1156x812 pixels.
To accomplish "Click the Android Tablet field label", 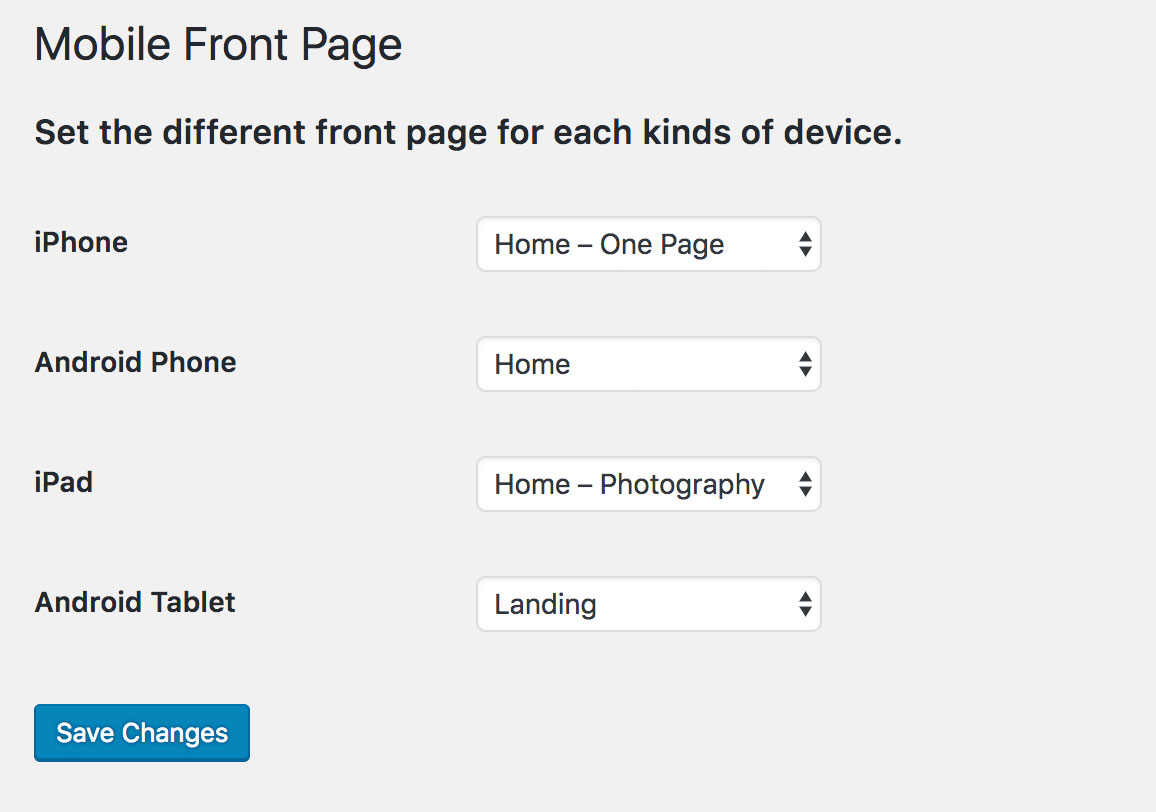I will [x=135, y=602].
